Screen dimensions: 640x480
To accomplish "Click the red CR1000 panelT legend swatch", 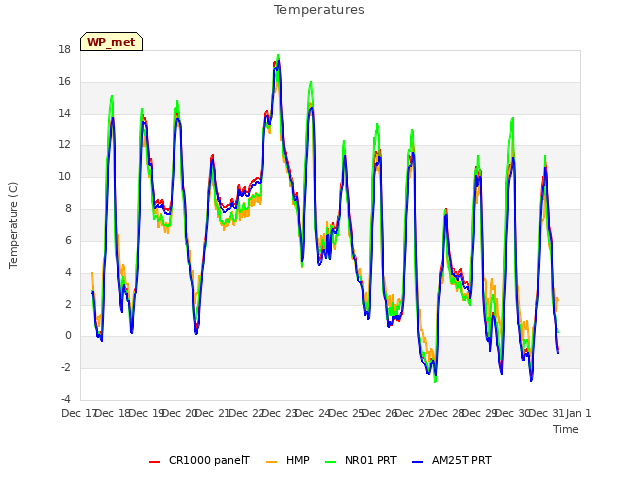I will [154, 462].
